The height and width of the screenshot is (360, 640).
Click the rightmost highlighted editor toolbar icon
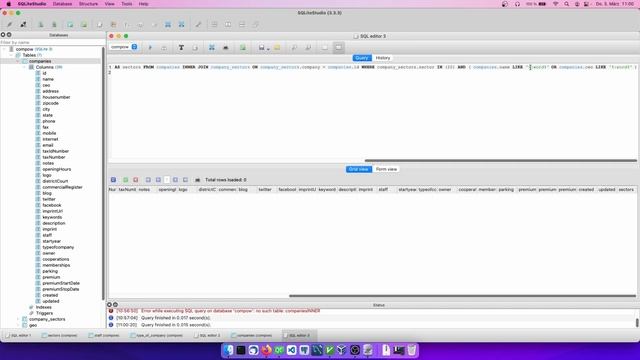coord(338,48)
